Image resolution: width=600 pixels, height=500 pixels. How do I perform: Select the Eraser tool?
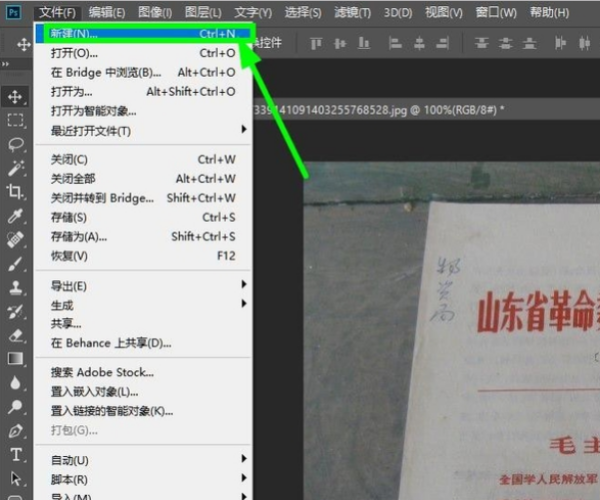pyautogui.click(x=15, y=336)
